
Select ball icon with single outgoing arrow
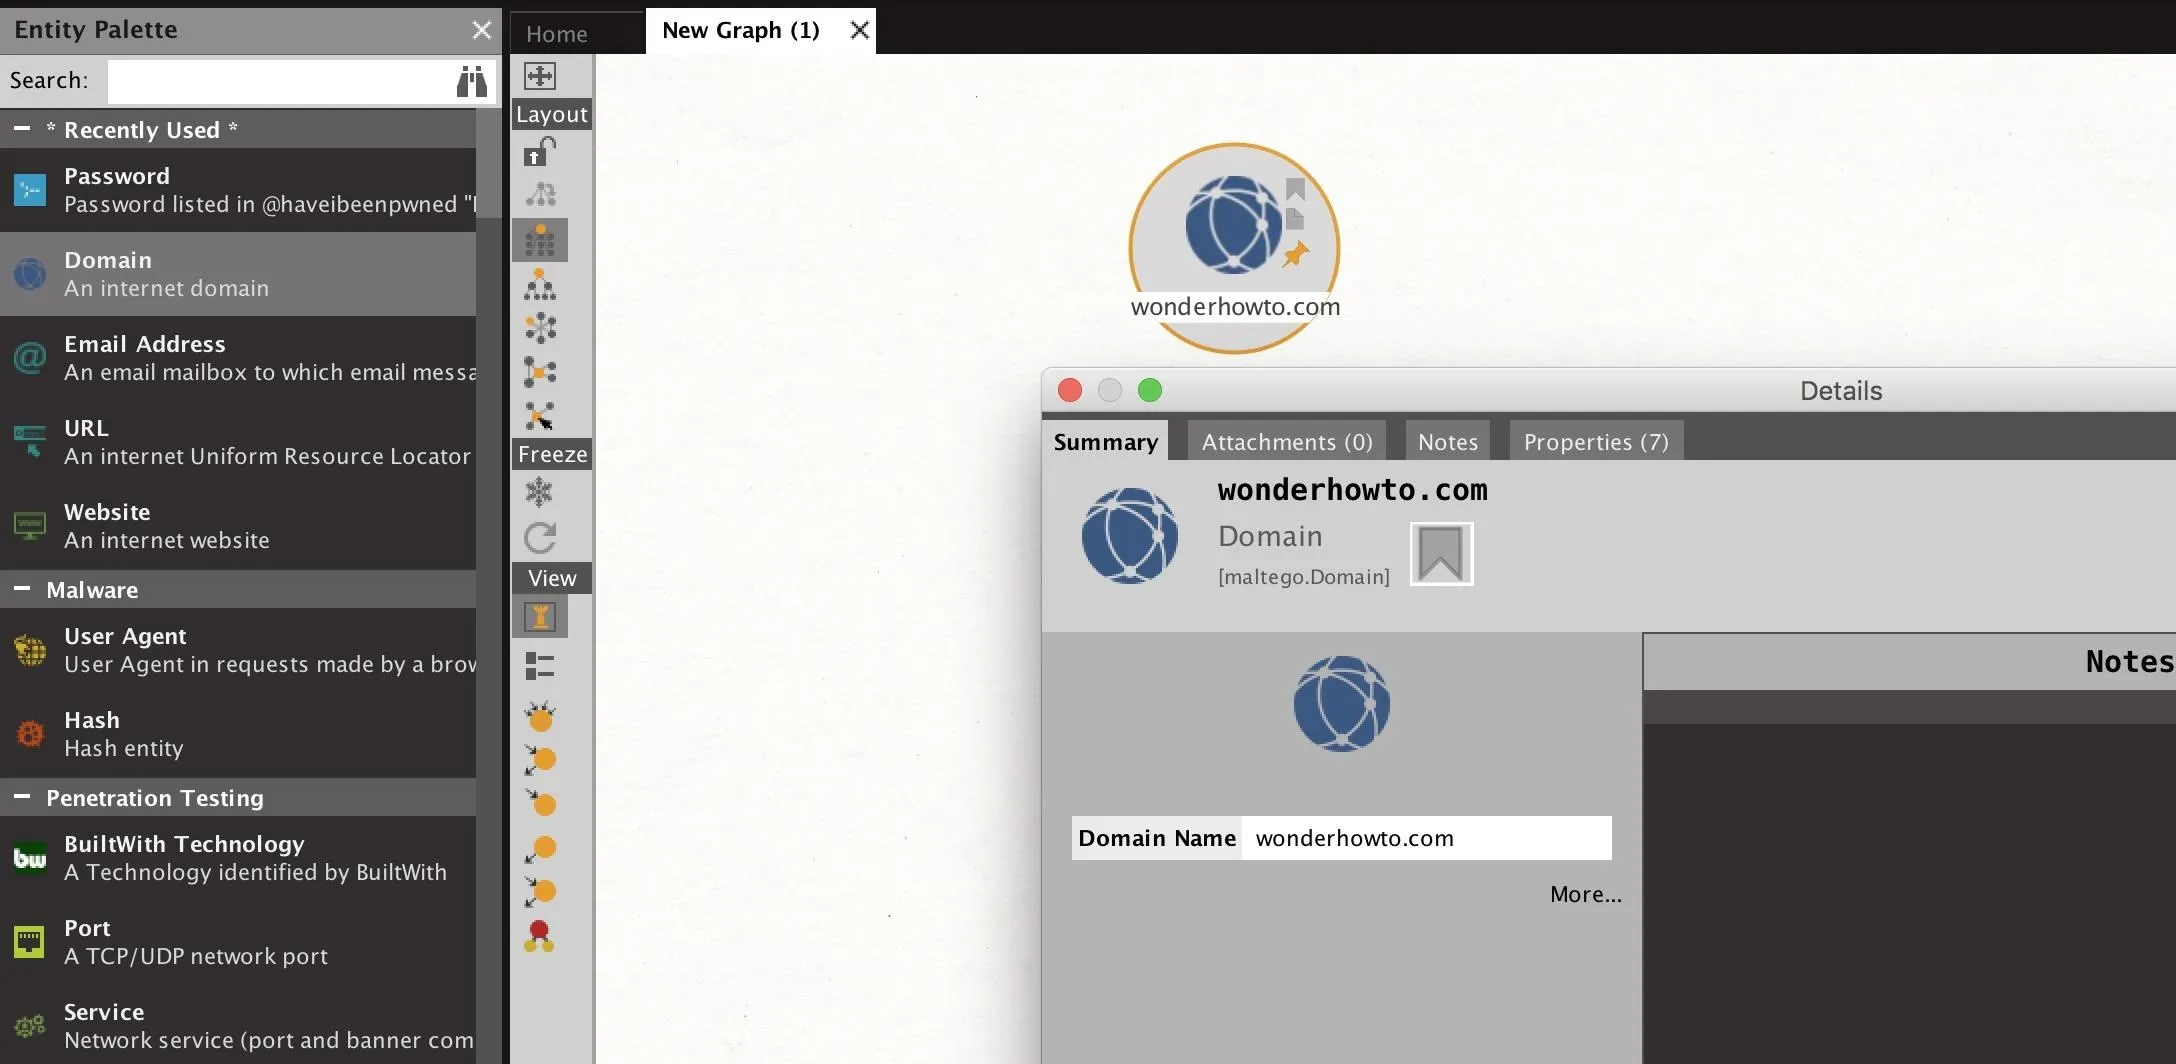540,849
